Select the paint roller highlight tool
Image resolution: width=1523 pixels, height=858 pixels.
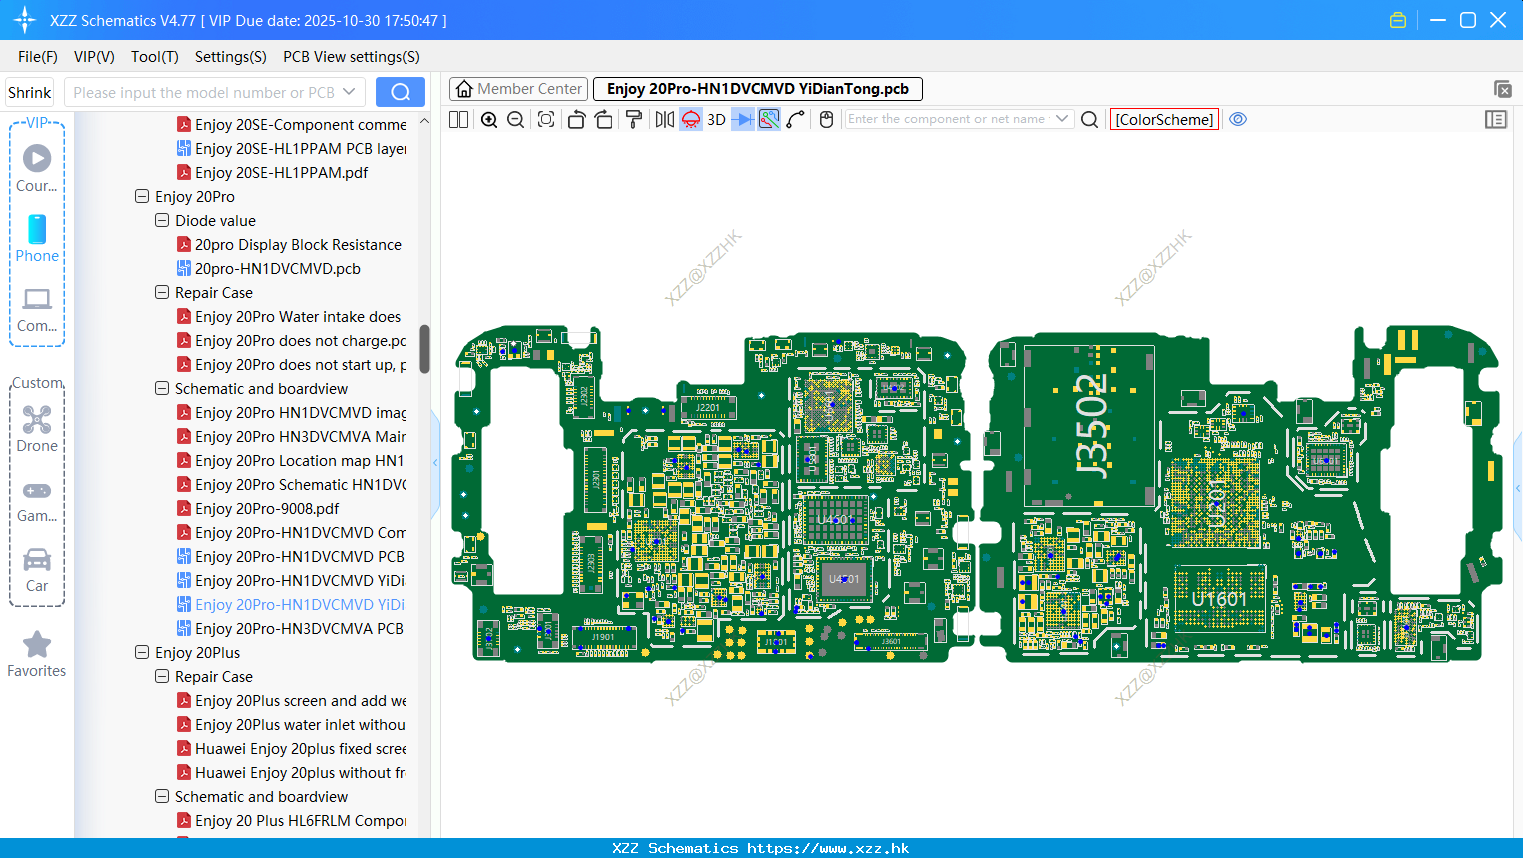click(x=634, y=119)
